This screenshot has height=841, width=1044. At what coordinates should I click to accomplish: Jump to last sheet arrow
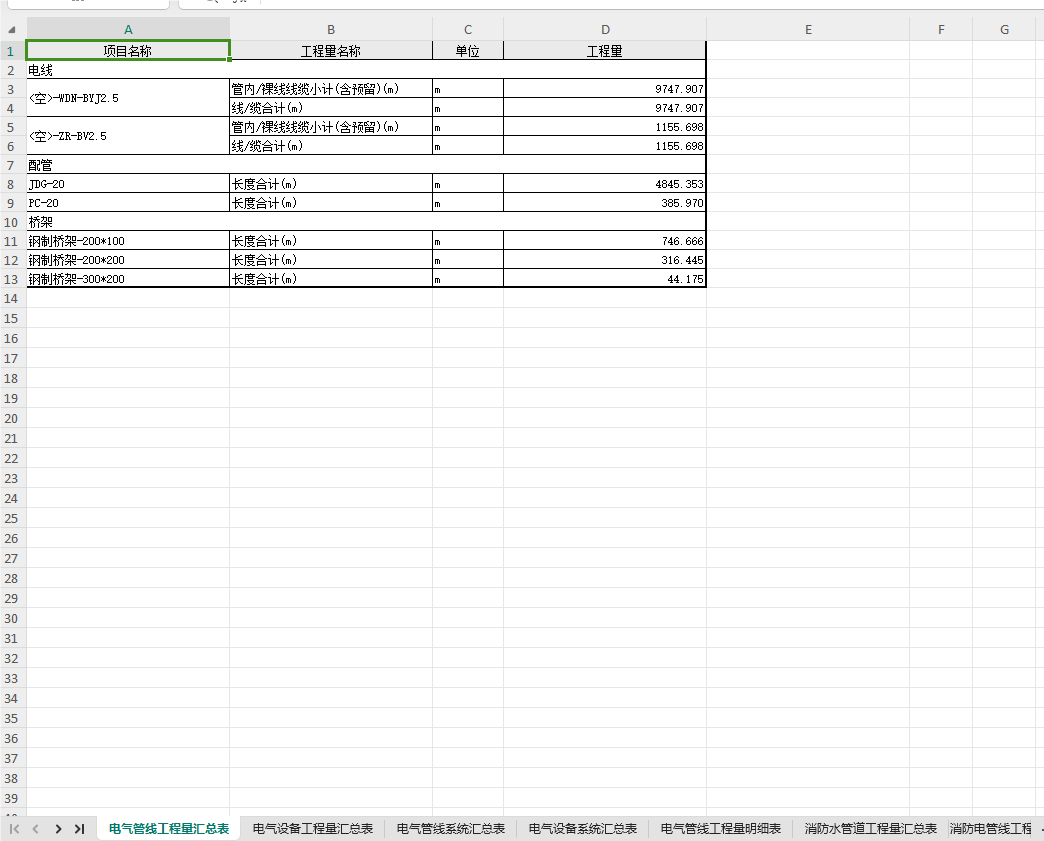click(x=80, y=828)
